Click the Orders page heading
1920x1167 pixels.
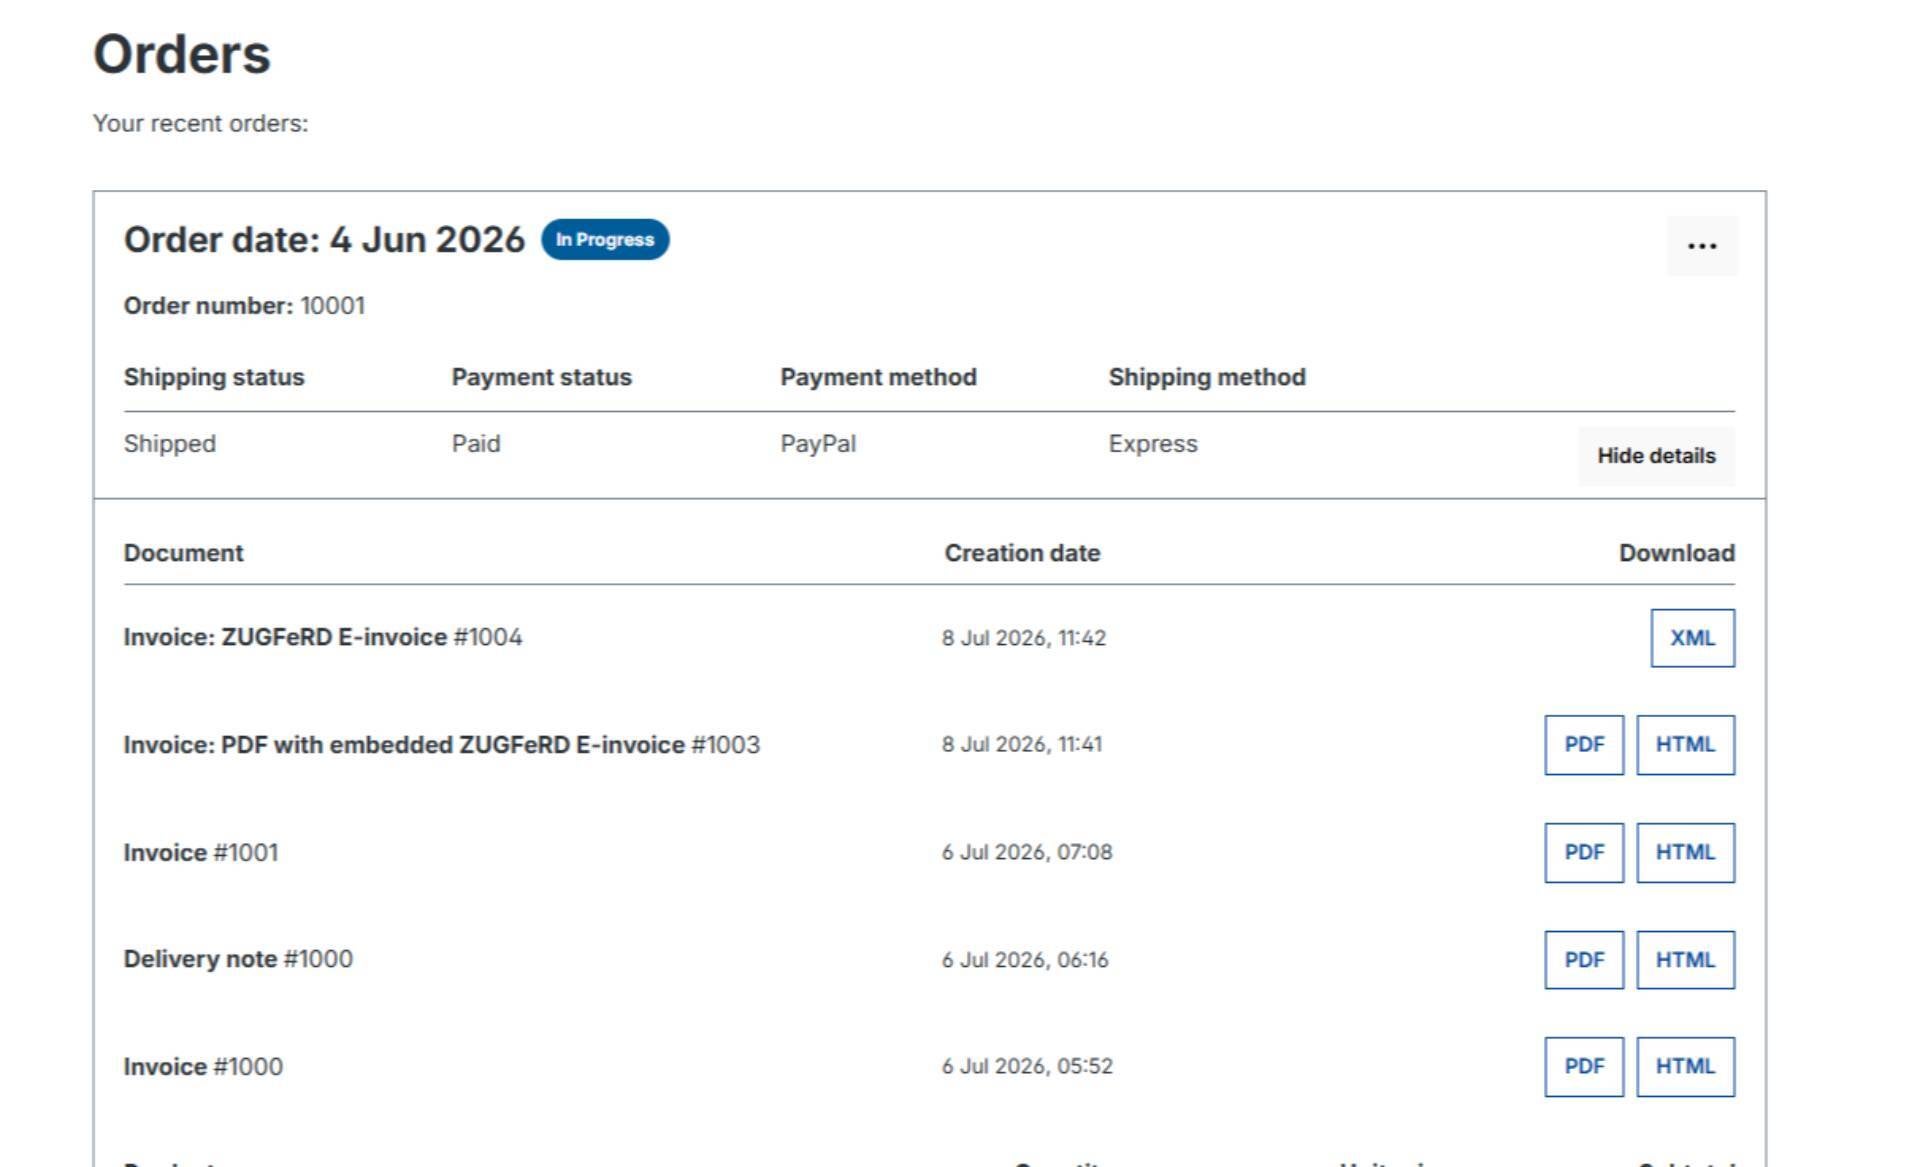tap(182, 54)
